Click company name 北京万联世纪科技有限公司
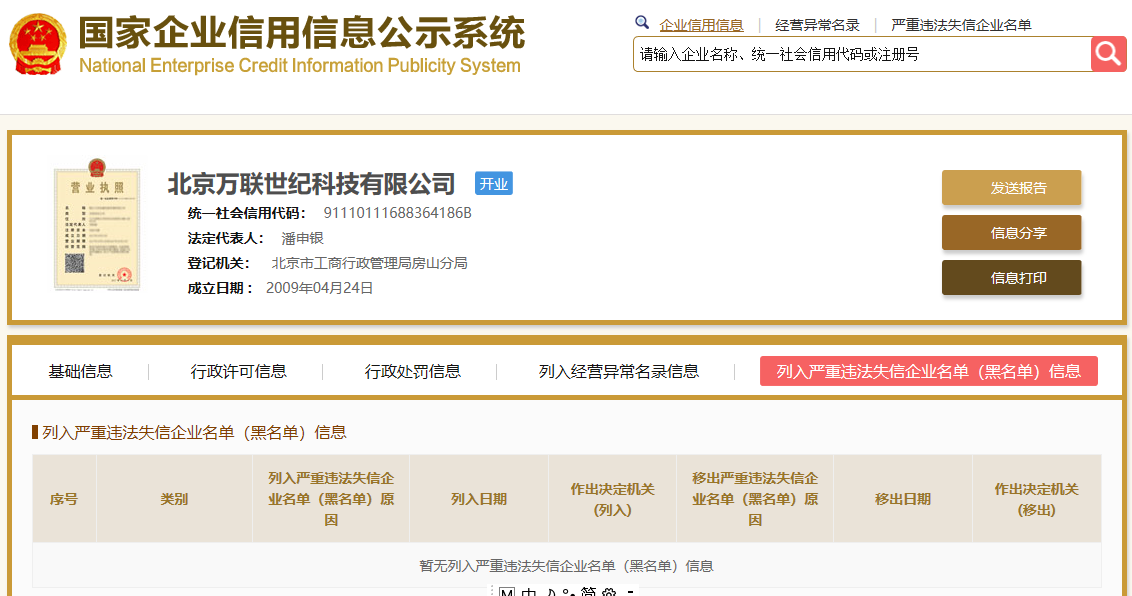This screenshot has height=596, width=1132. point(311,184)
